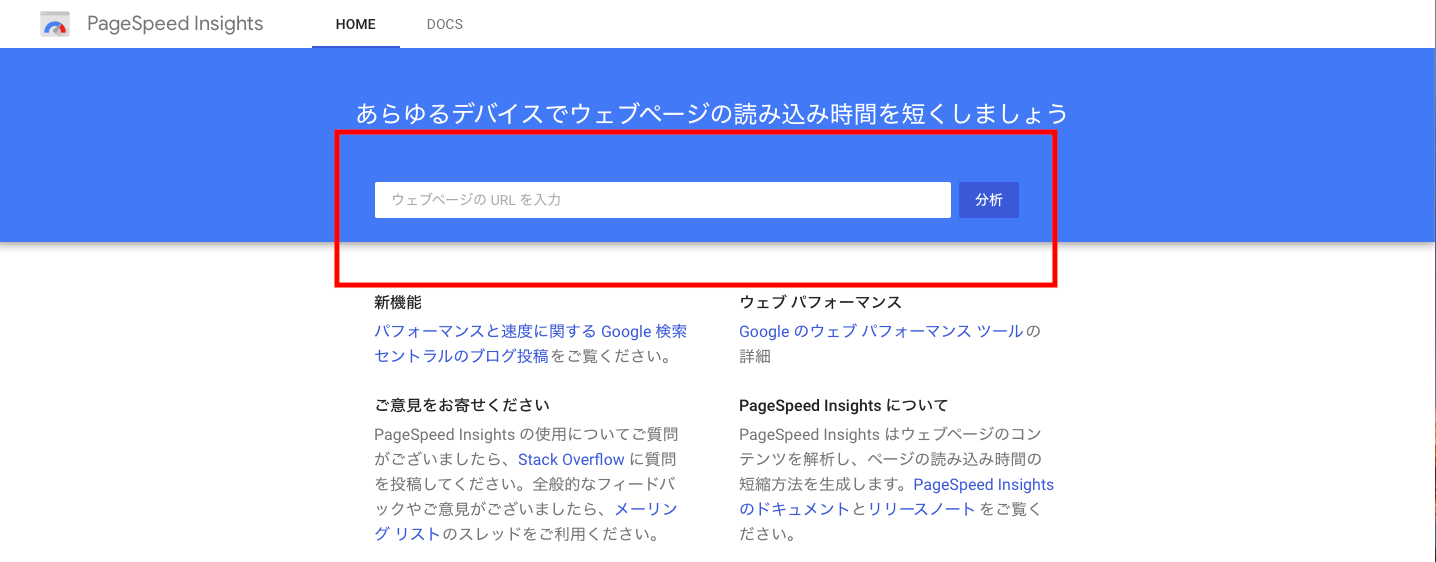Open PageSpeed Insights のドキュメント link
1436x562 pixels.
896,496
